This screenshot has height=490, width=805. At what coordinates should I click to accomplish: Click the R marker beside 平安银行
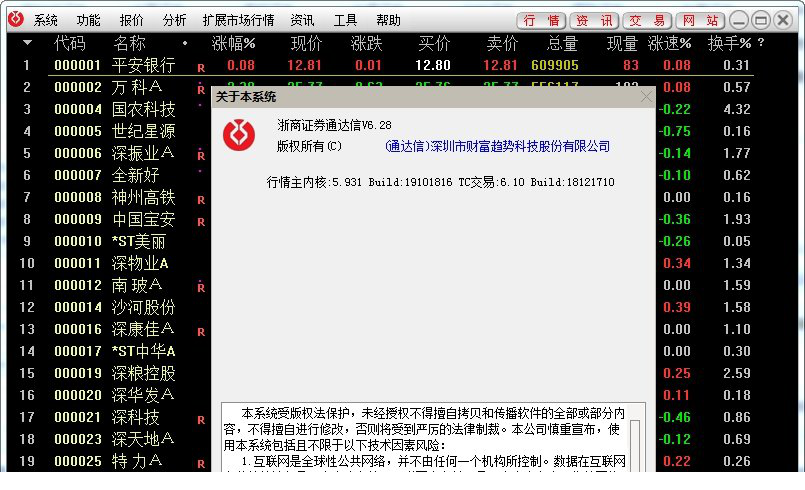point(201,68)
